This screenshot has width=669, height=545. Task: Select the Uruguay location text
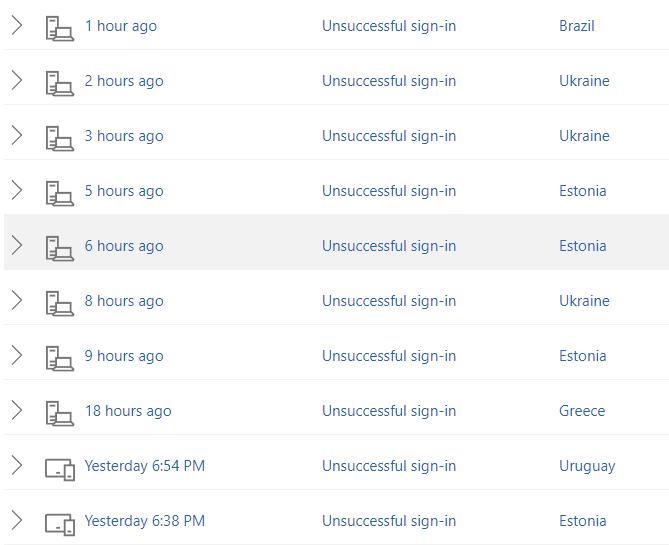(587, 466)
